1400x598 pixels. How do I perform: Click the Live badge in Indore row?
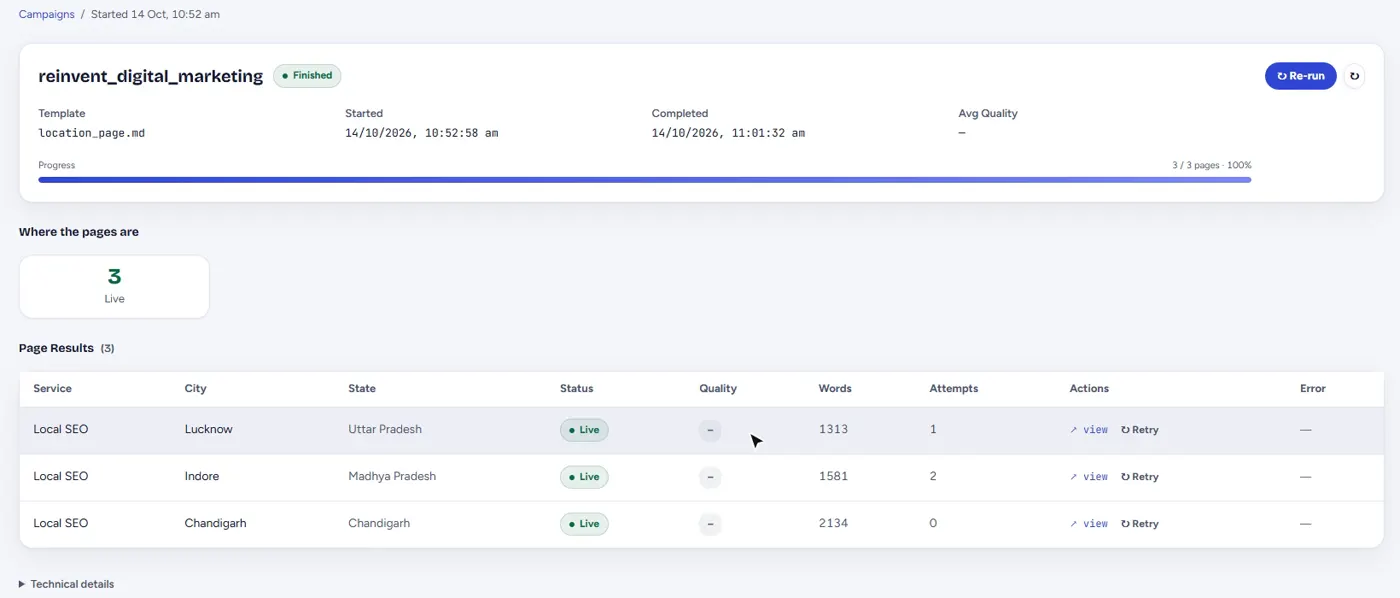(584, 477)
